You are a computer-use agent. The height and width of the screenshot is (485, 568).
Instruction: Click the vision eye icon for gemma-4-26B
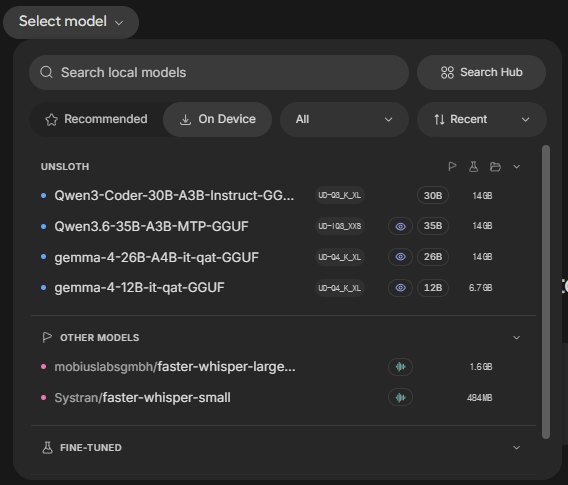(x=400, y=257)
